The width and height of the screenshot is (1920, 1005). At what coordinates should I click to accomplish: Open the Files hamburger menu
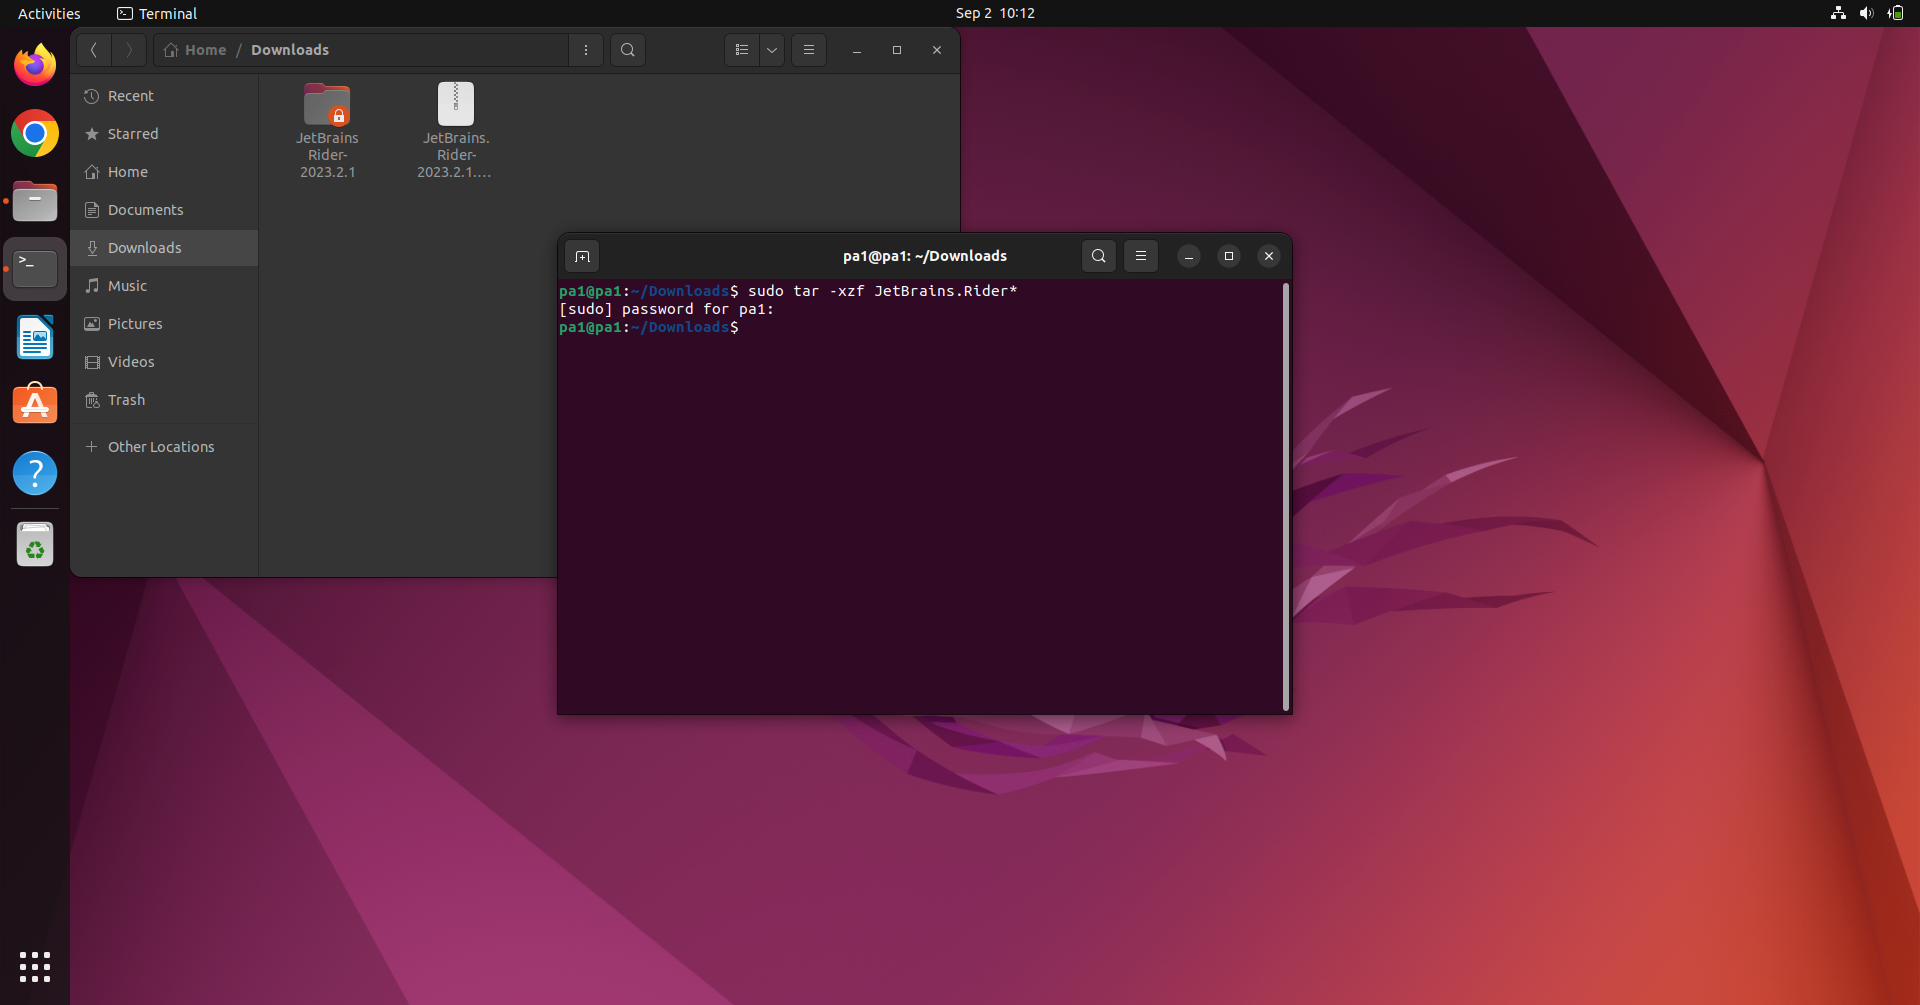tap(809, 50)
